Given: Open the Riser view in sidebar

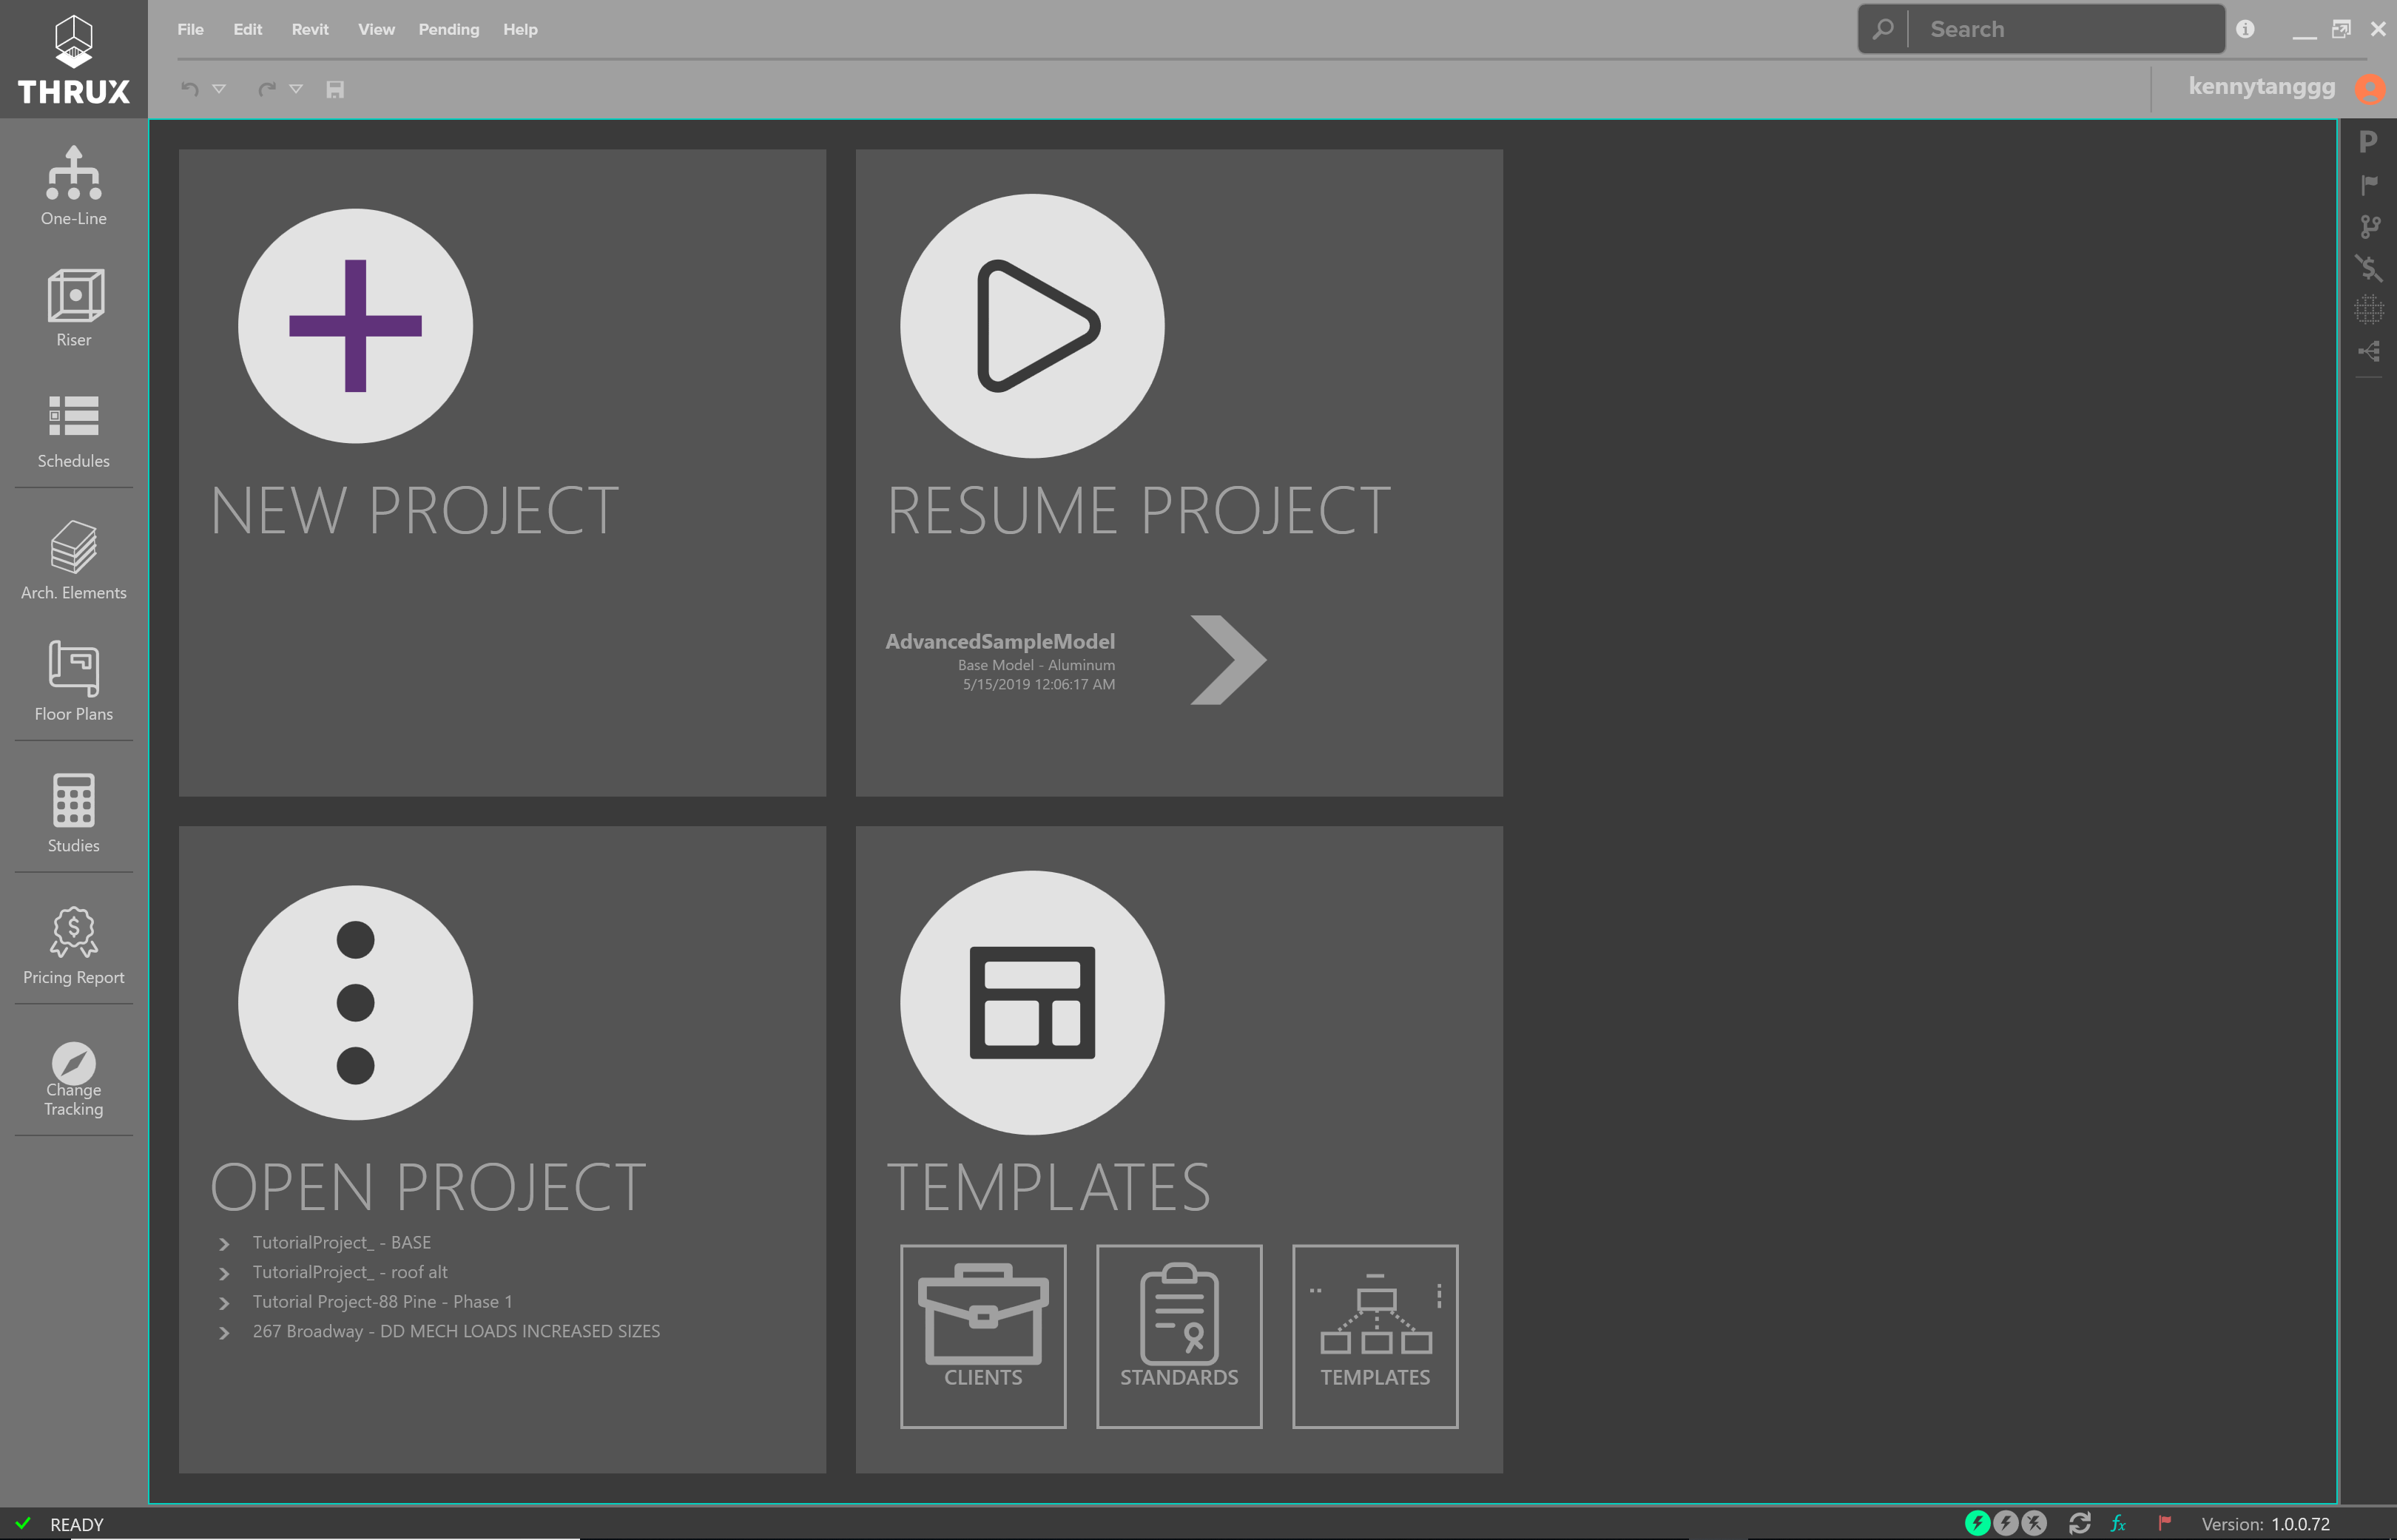Looking at the screenshot, I should point(73,308).
